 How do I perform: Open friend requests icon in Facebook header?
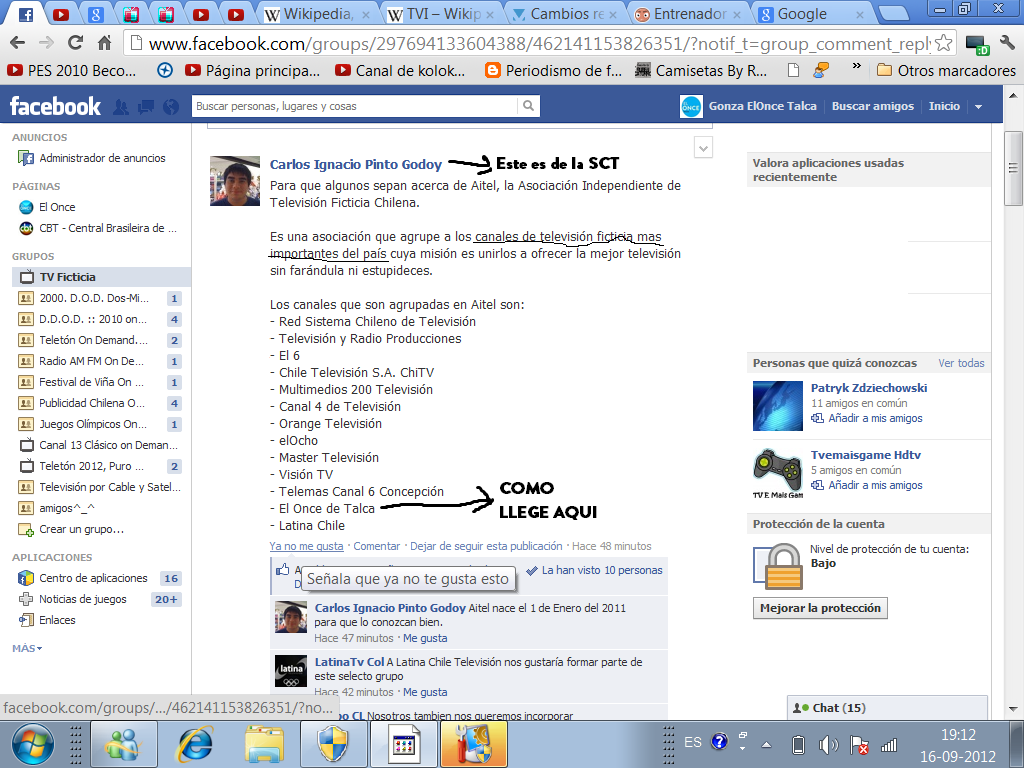[121, 106]
